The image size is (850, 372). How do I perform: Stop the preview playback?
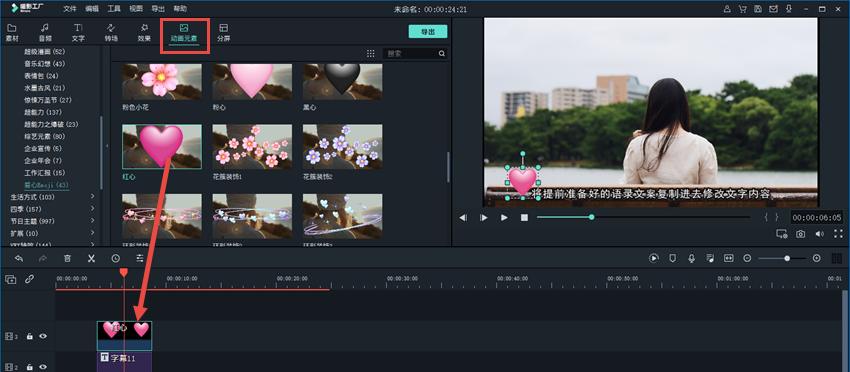pos(524,217)
